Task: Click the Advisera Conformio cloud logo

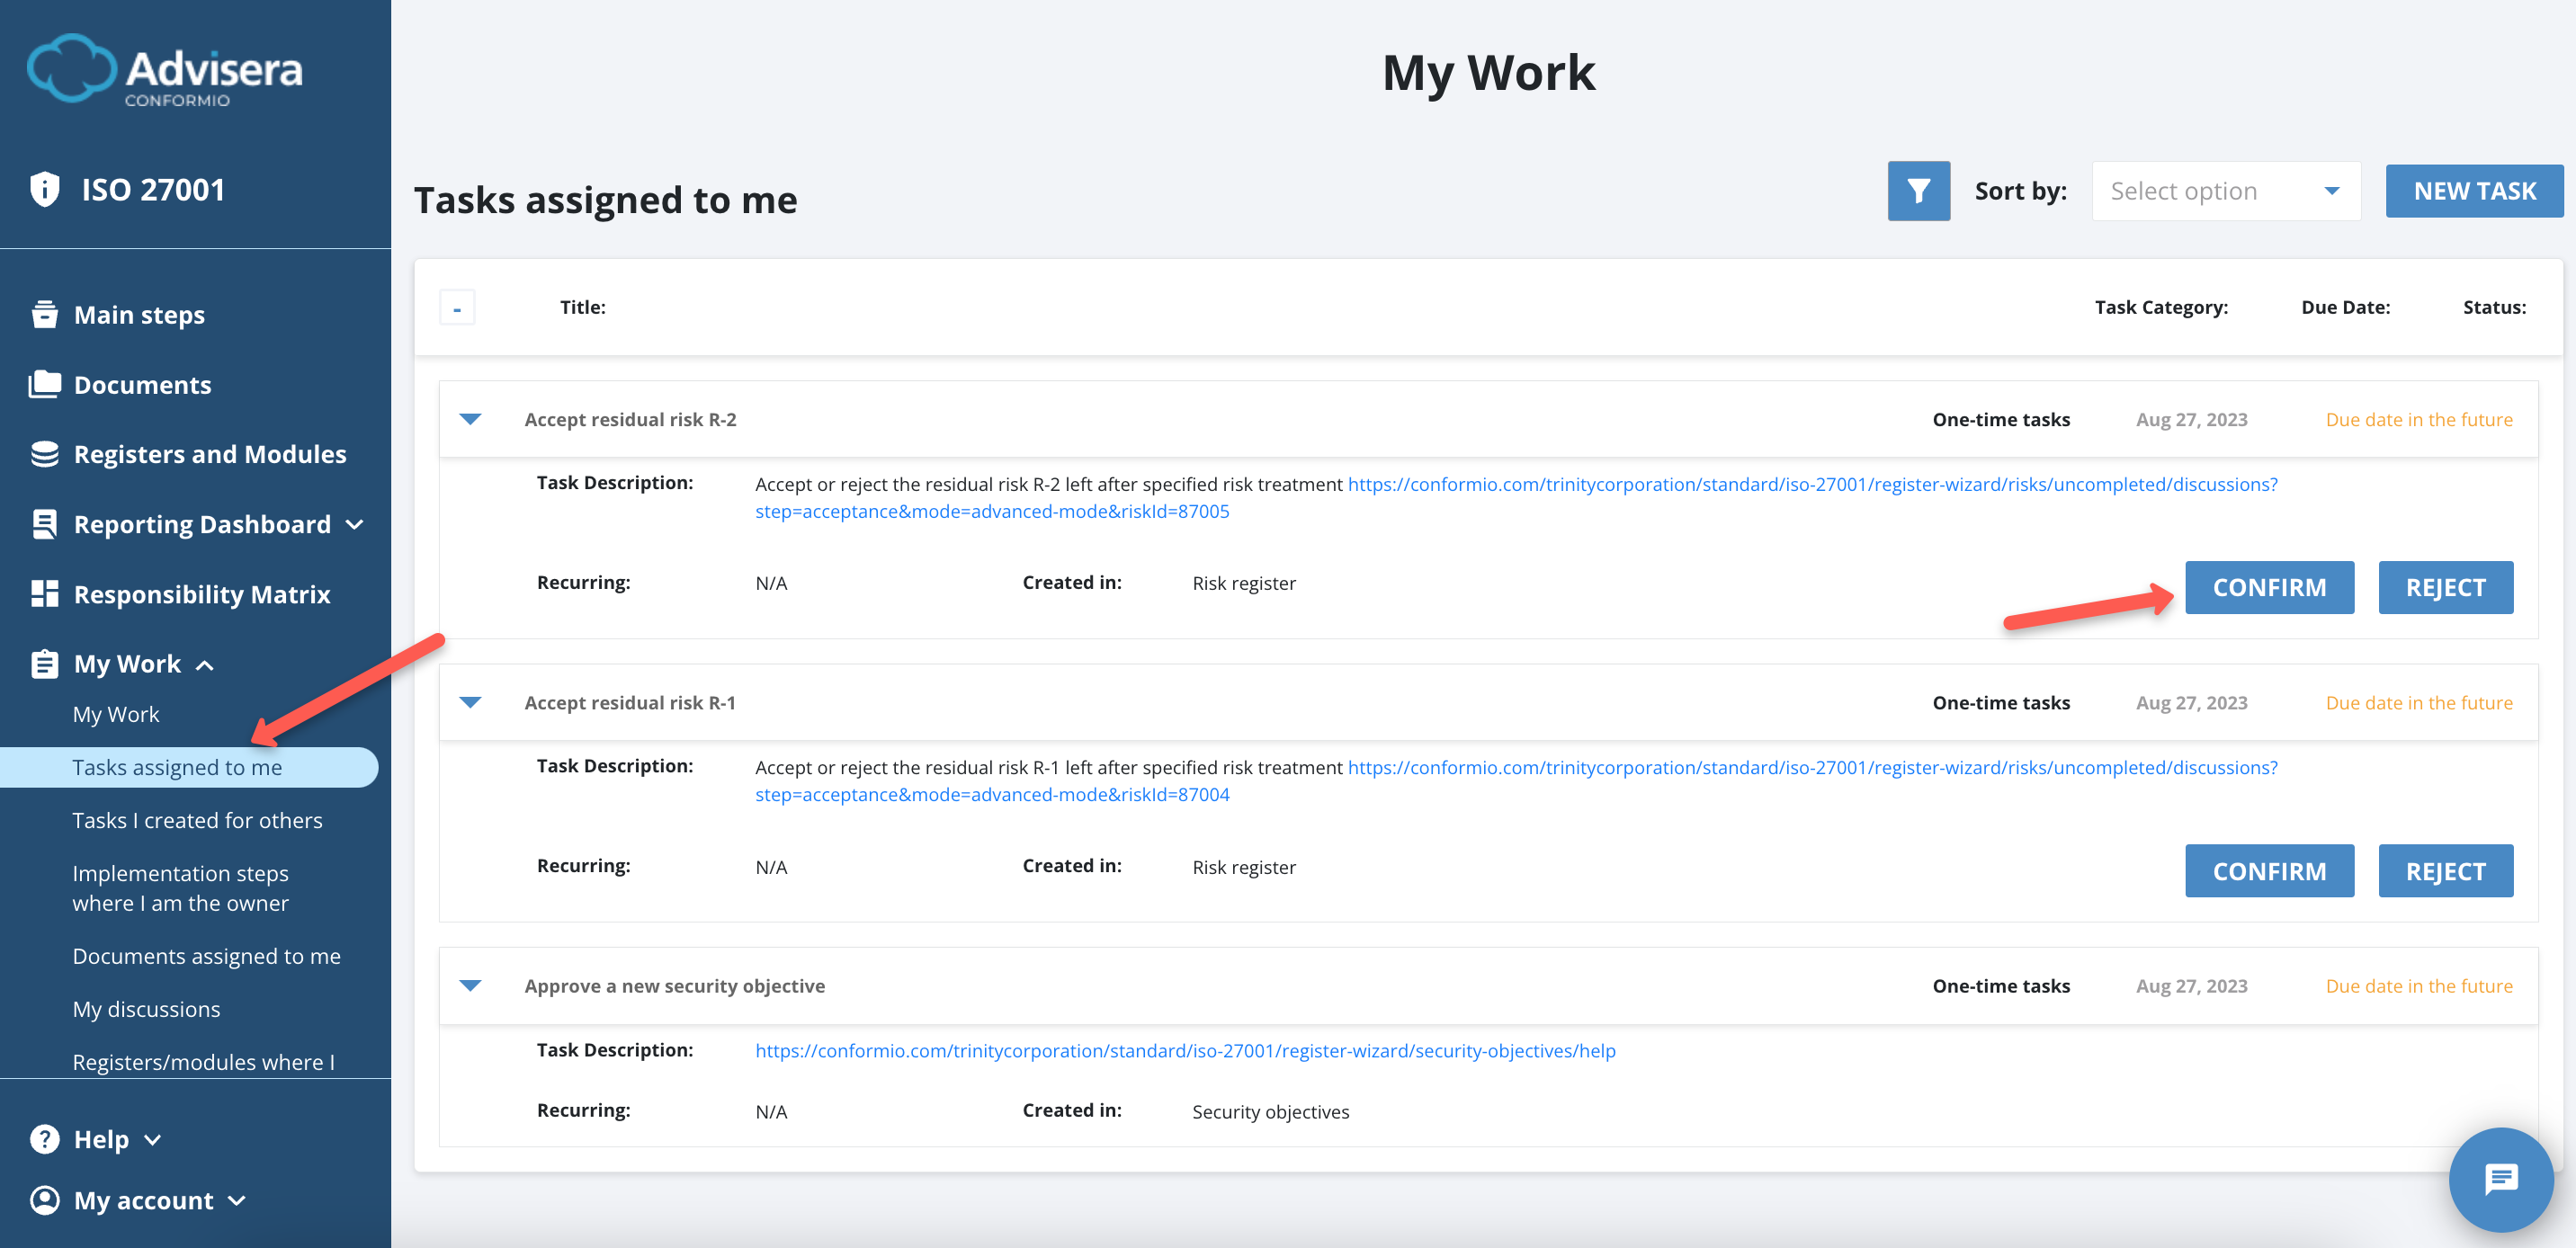Action: pos(70,69)
